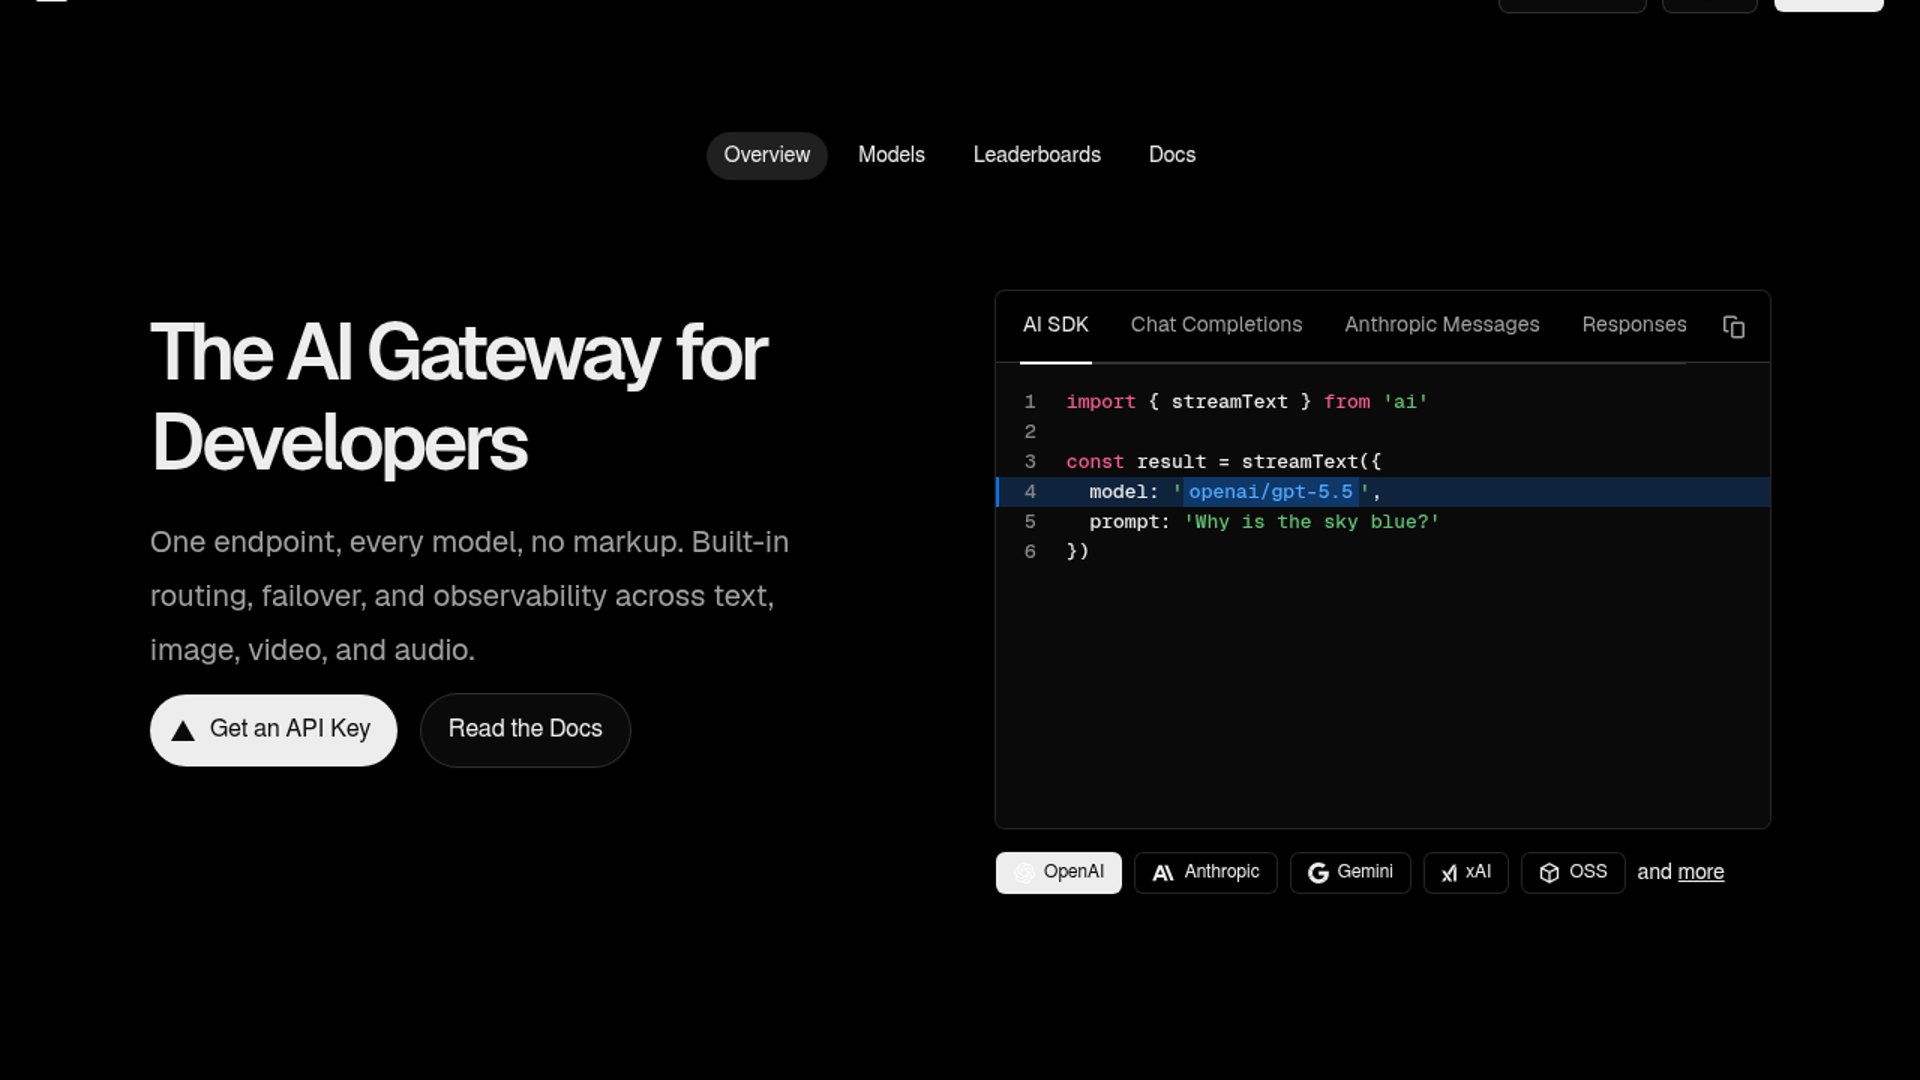Image resolution: width=1920 pixels, height=1080 pixels.
Task: Click the const result = streamText line
Action: 1223,462
